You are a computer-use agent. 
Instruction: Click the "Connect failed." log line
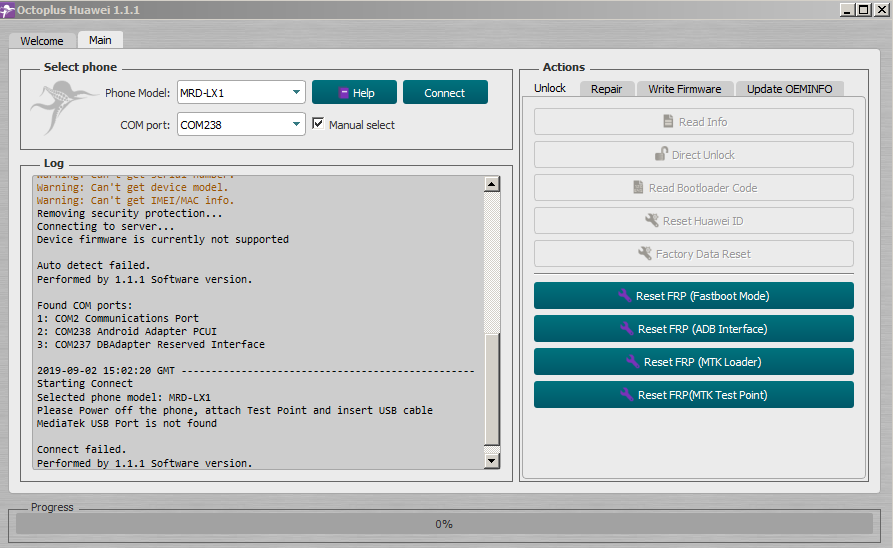81,449
